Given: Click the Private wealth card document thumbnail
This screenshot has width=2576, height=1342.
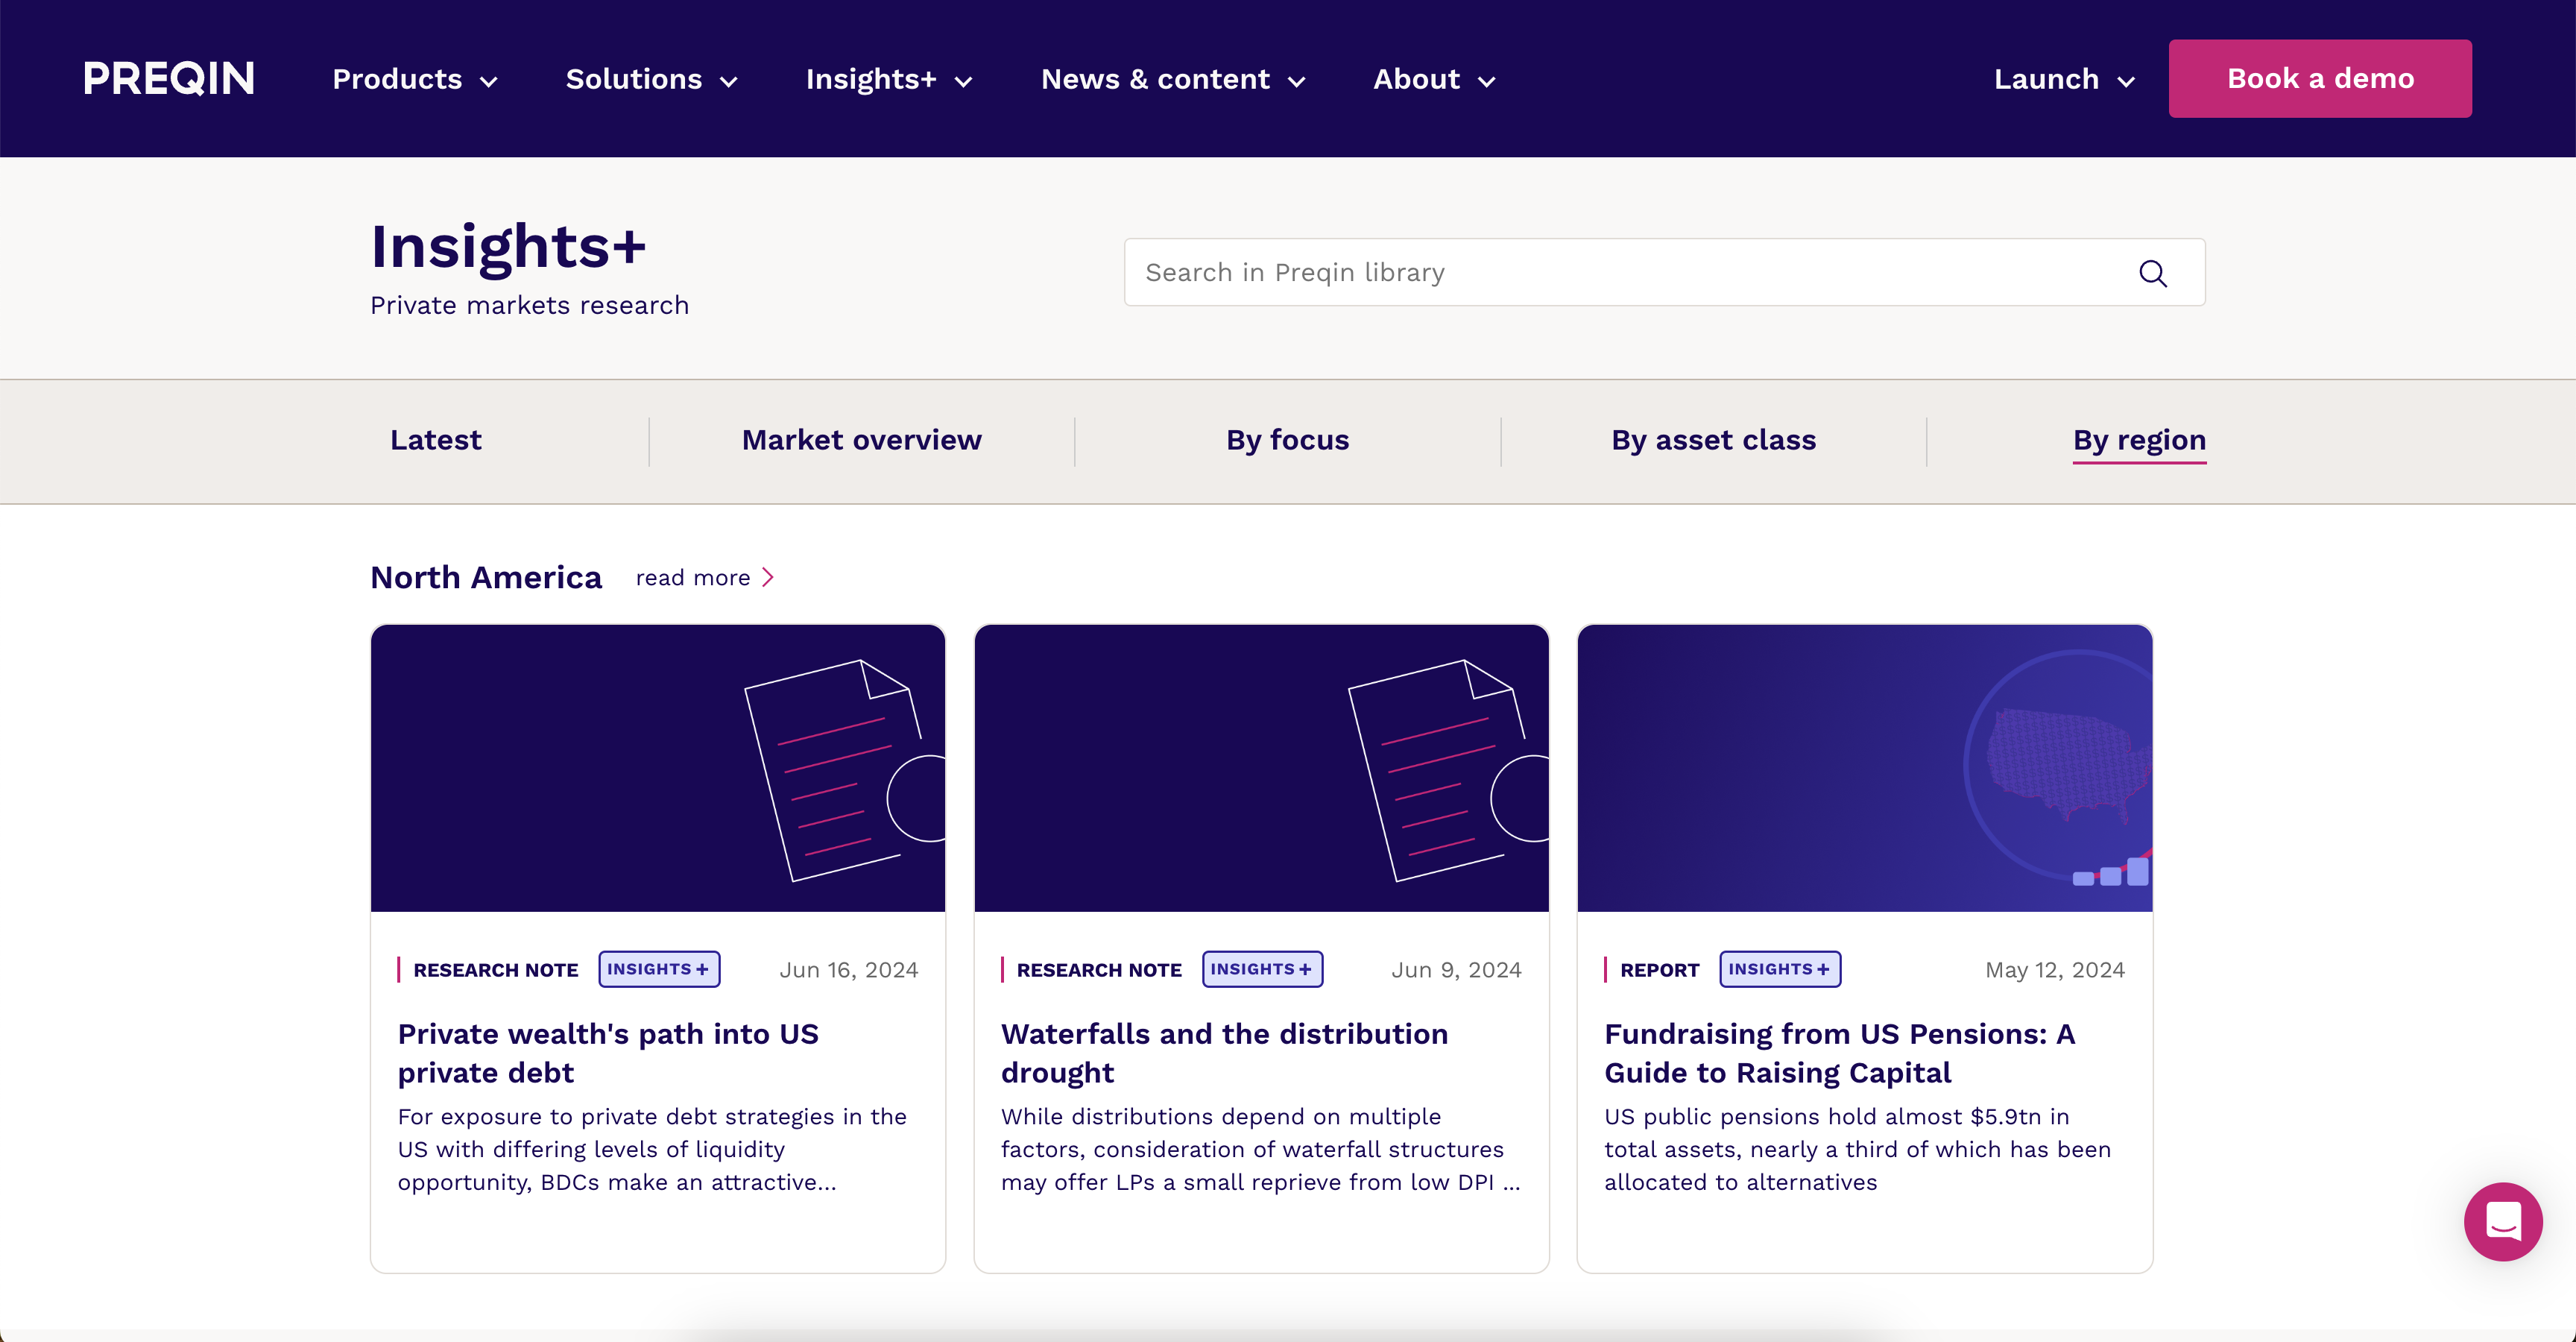Looking at the screenshot, I should pyautogui.click(x=658, y=768).
